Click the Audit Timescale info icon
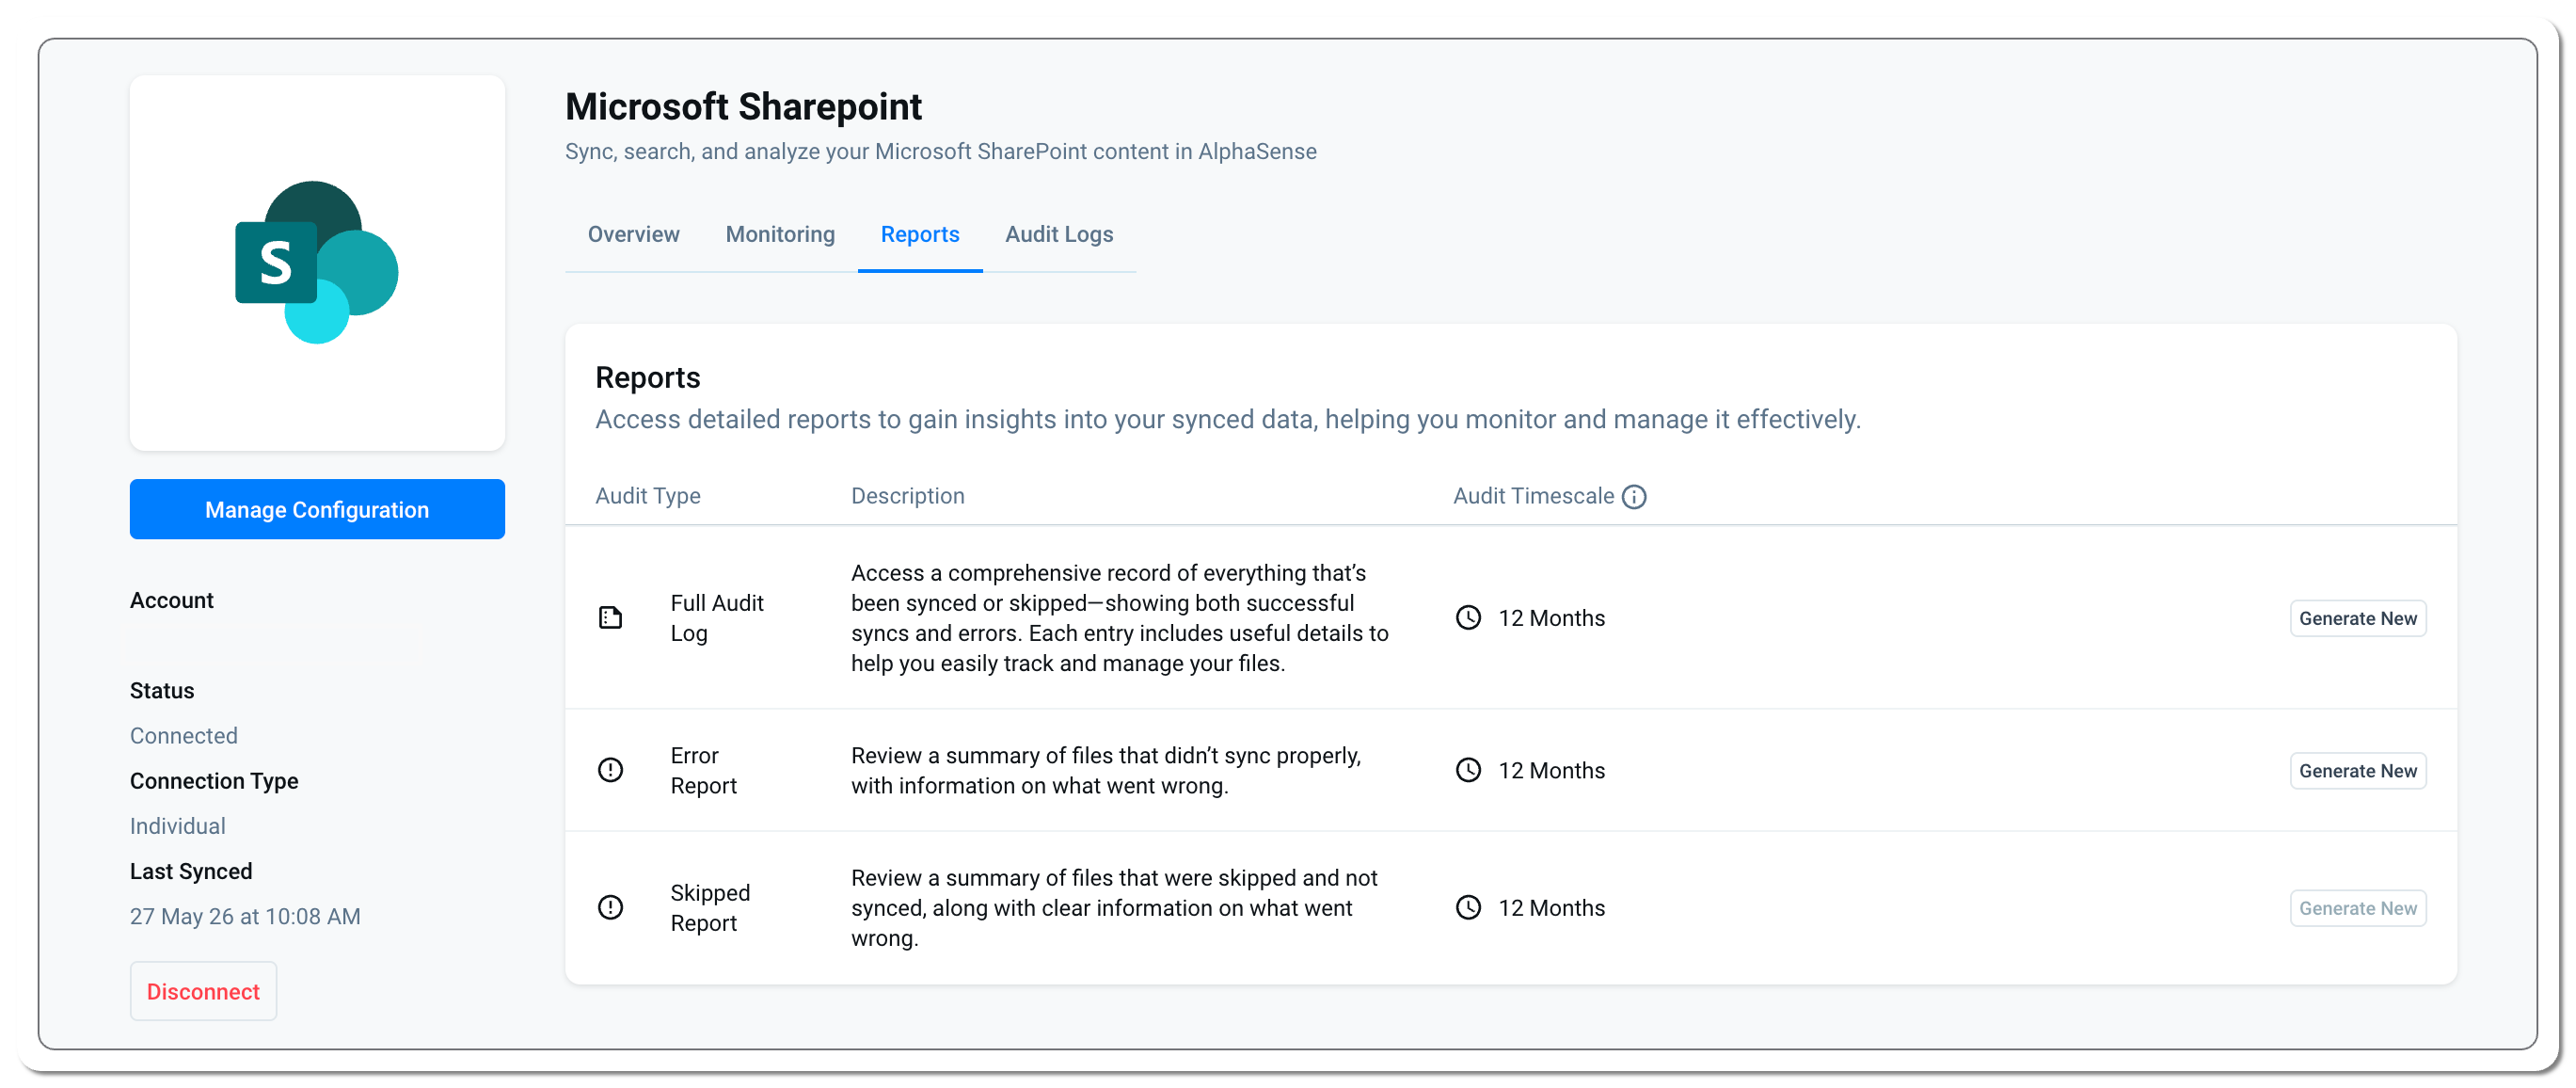This screenshot has height=1088, width=2576. pos(1634,497)
